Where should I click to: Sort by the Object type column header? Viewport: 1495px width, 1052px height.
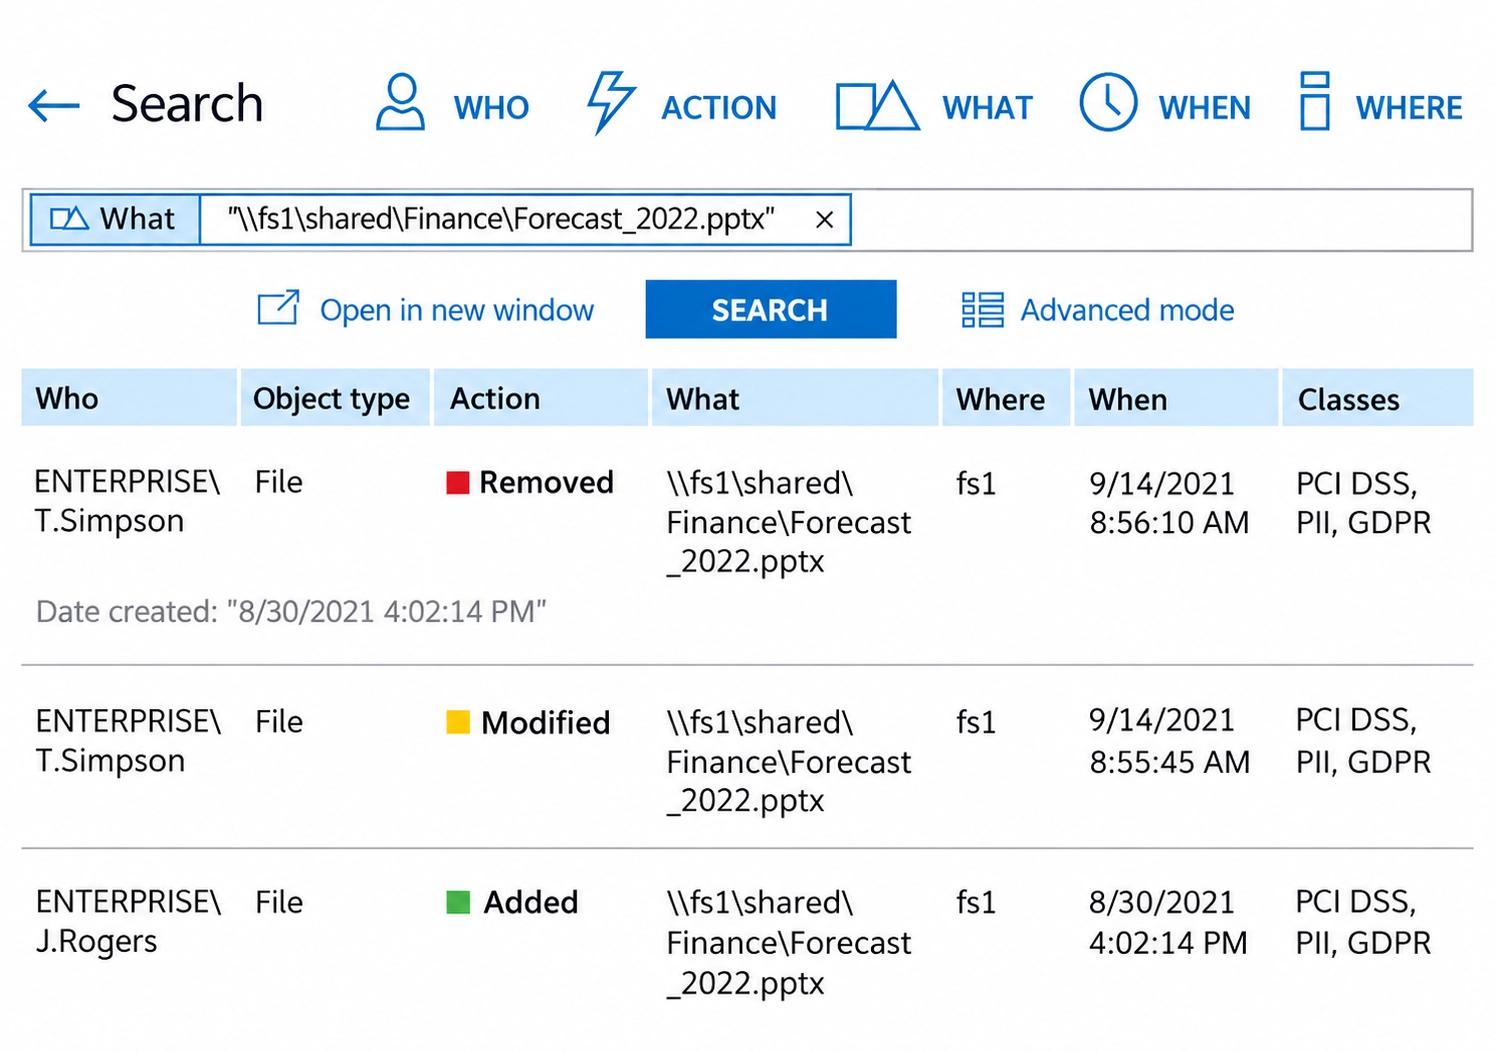coord(334,398)
